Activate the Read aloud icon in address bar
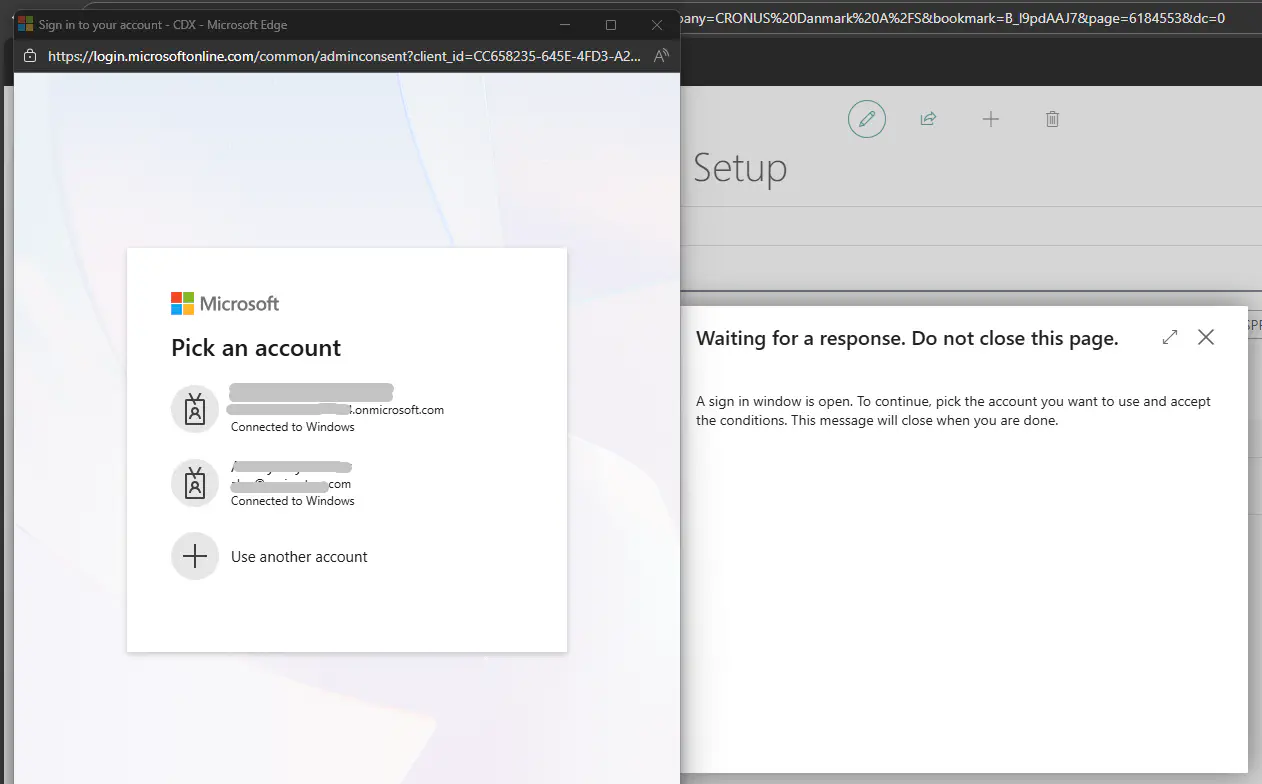 click(x=660, y=56)
